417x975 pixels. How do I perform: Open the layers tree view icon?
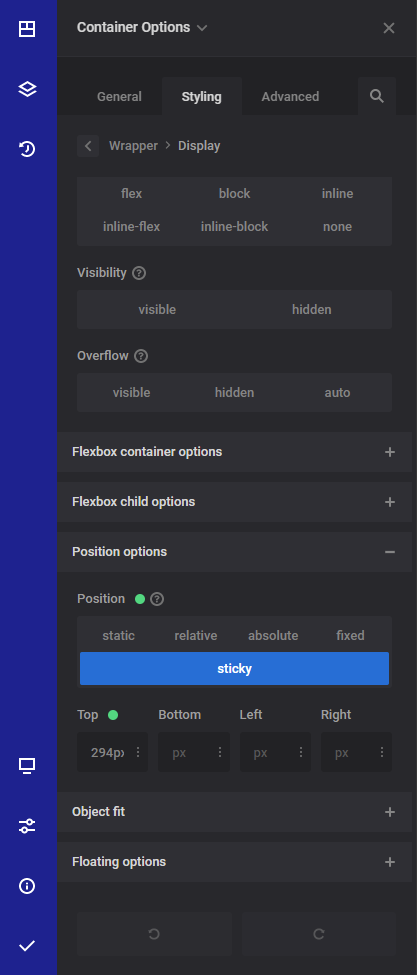27,89
